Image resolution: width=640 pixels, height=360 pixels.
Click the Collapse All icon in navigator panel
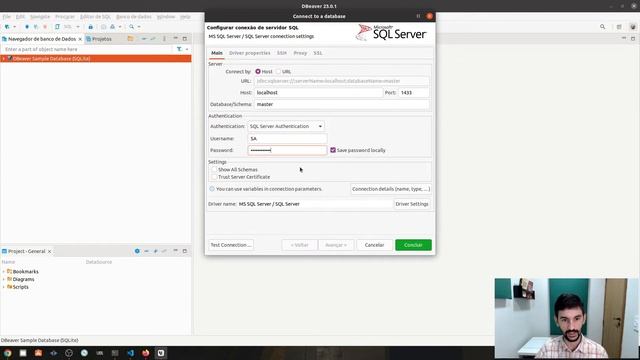144,38
